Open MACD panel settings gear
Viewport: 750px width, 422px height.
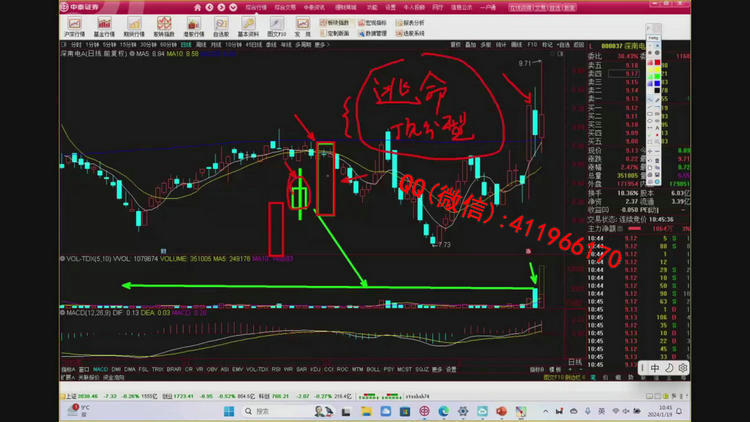point(62,313)
